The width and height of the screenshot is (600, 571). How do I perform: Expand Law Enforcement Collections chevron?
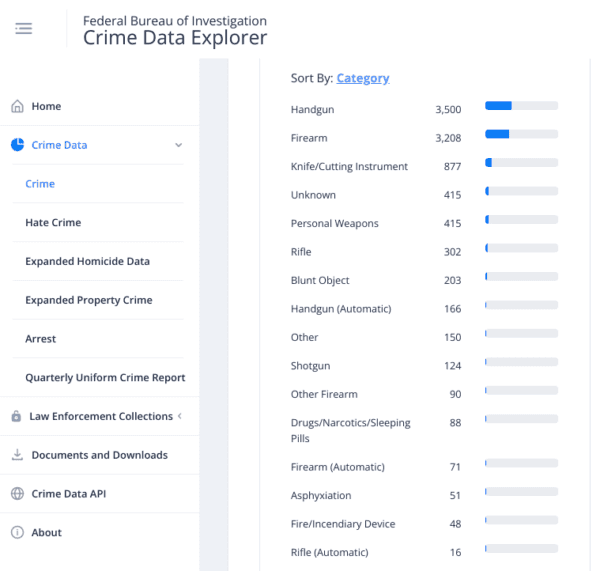point(179,416)
